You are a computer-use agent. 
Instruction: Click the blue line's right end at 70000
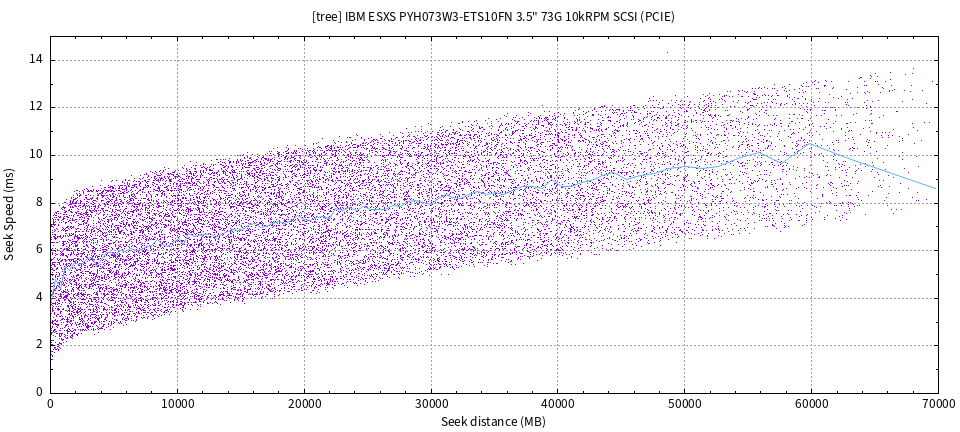tap(936, 188)
